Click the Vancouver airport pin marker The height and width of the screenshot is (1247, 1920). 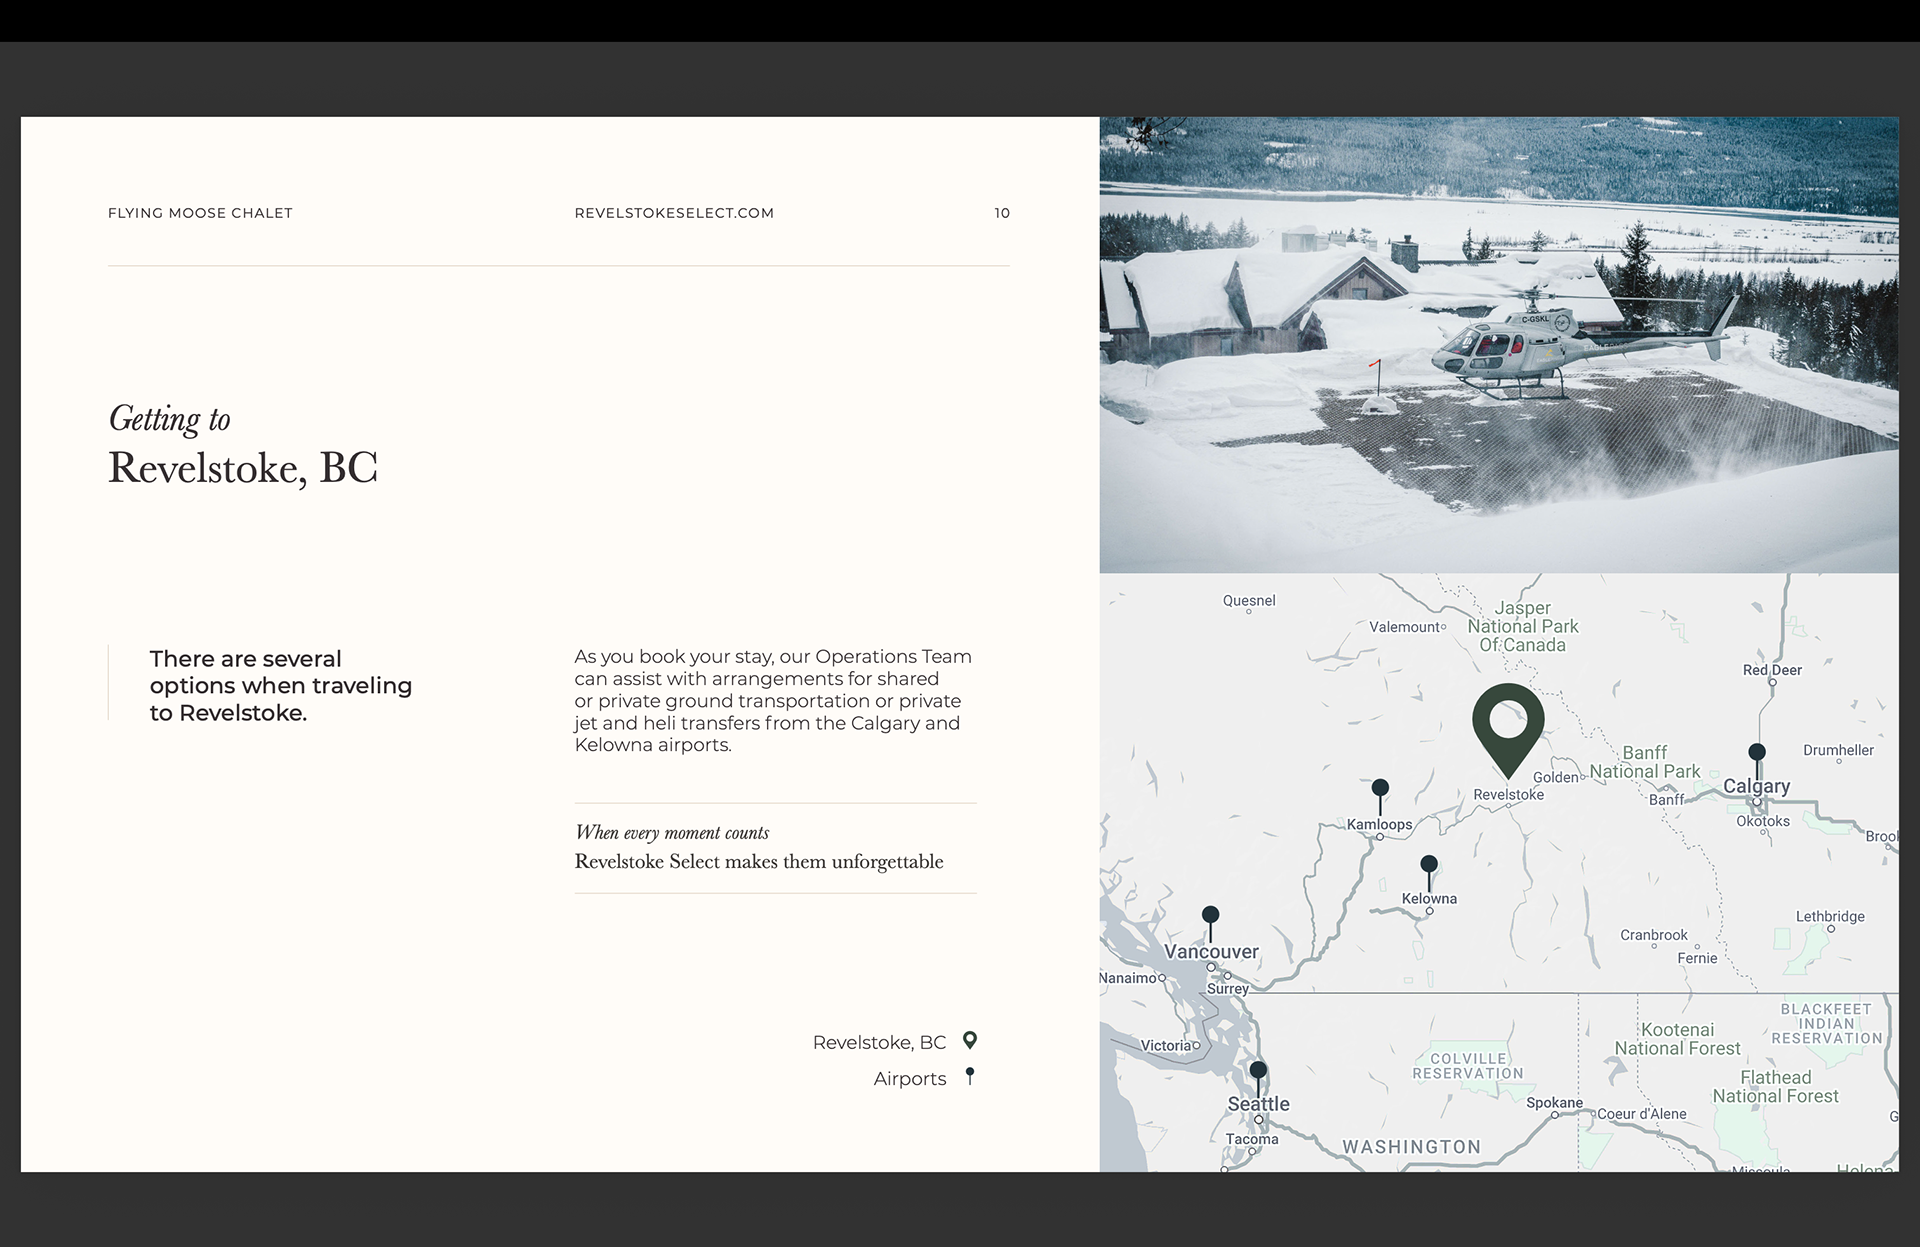[x=1210, y=915]
